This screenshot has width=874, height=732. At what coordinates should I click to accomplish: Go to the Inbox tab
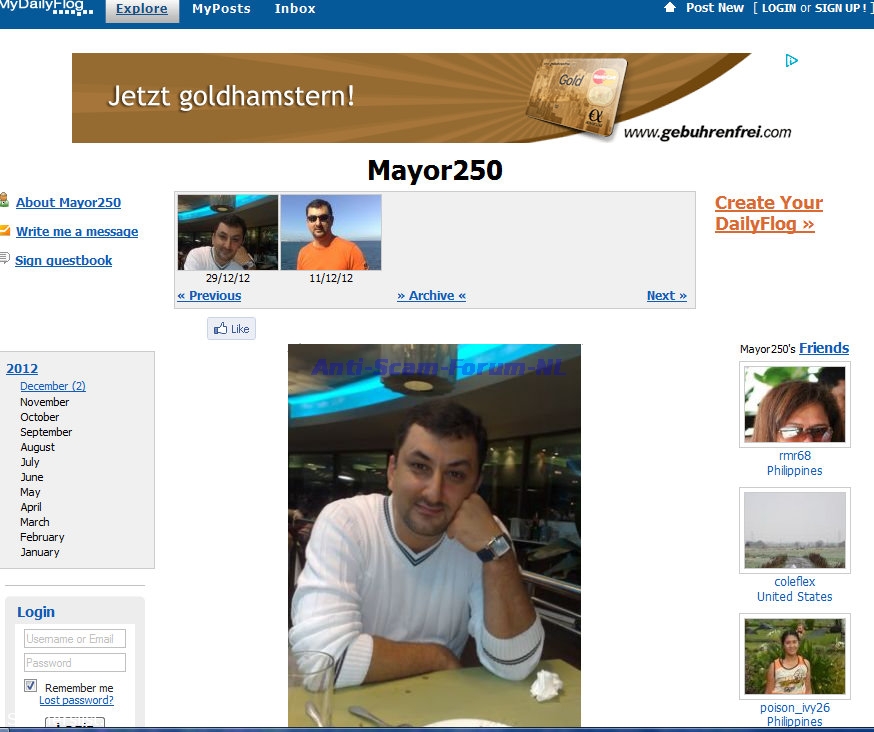(x=295, y=9)
